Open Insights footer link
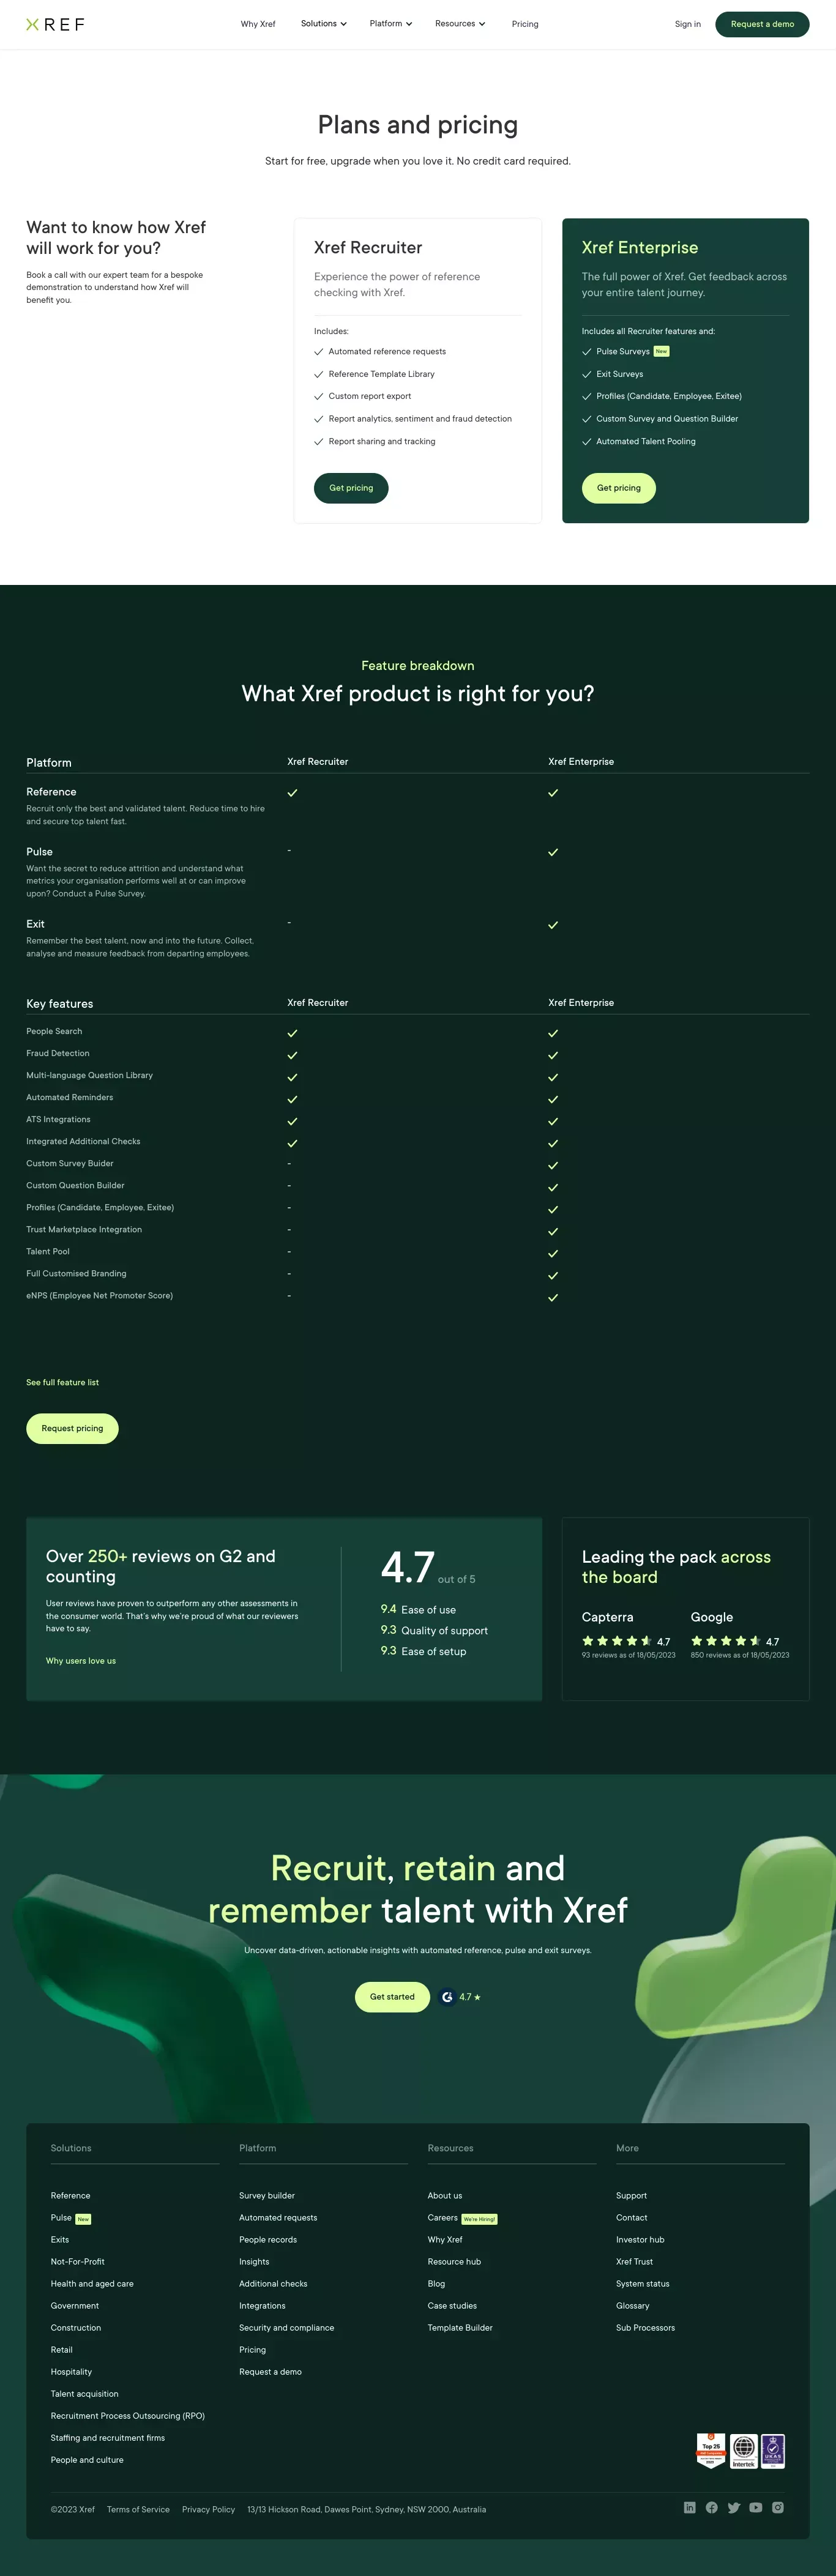This screenshot has height=2576, width=836. (254, 2262)
